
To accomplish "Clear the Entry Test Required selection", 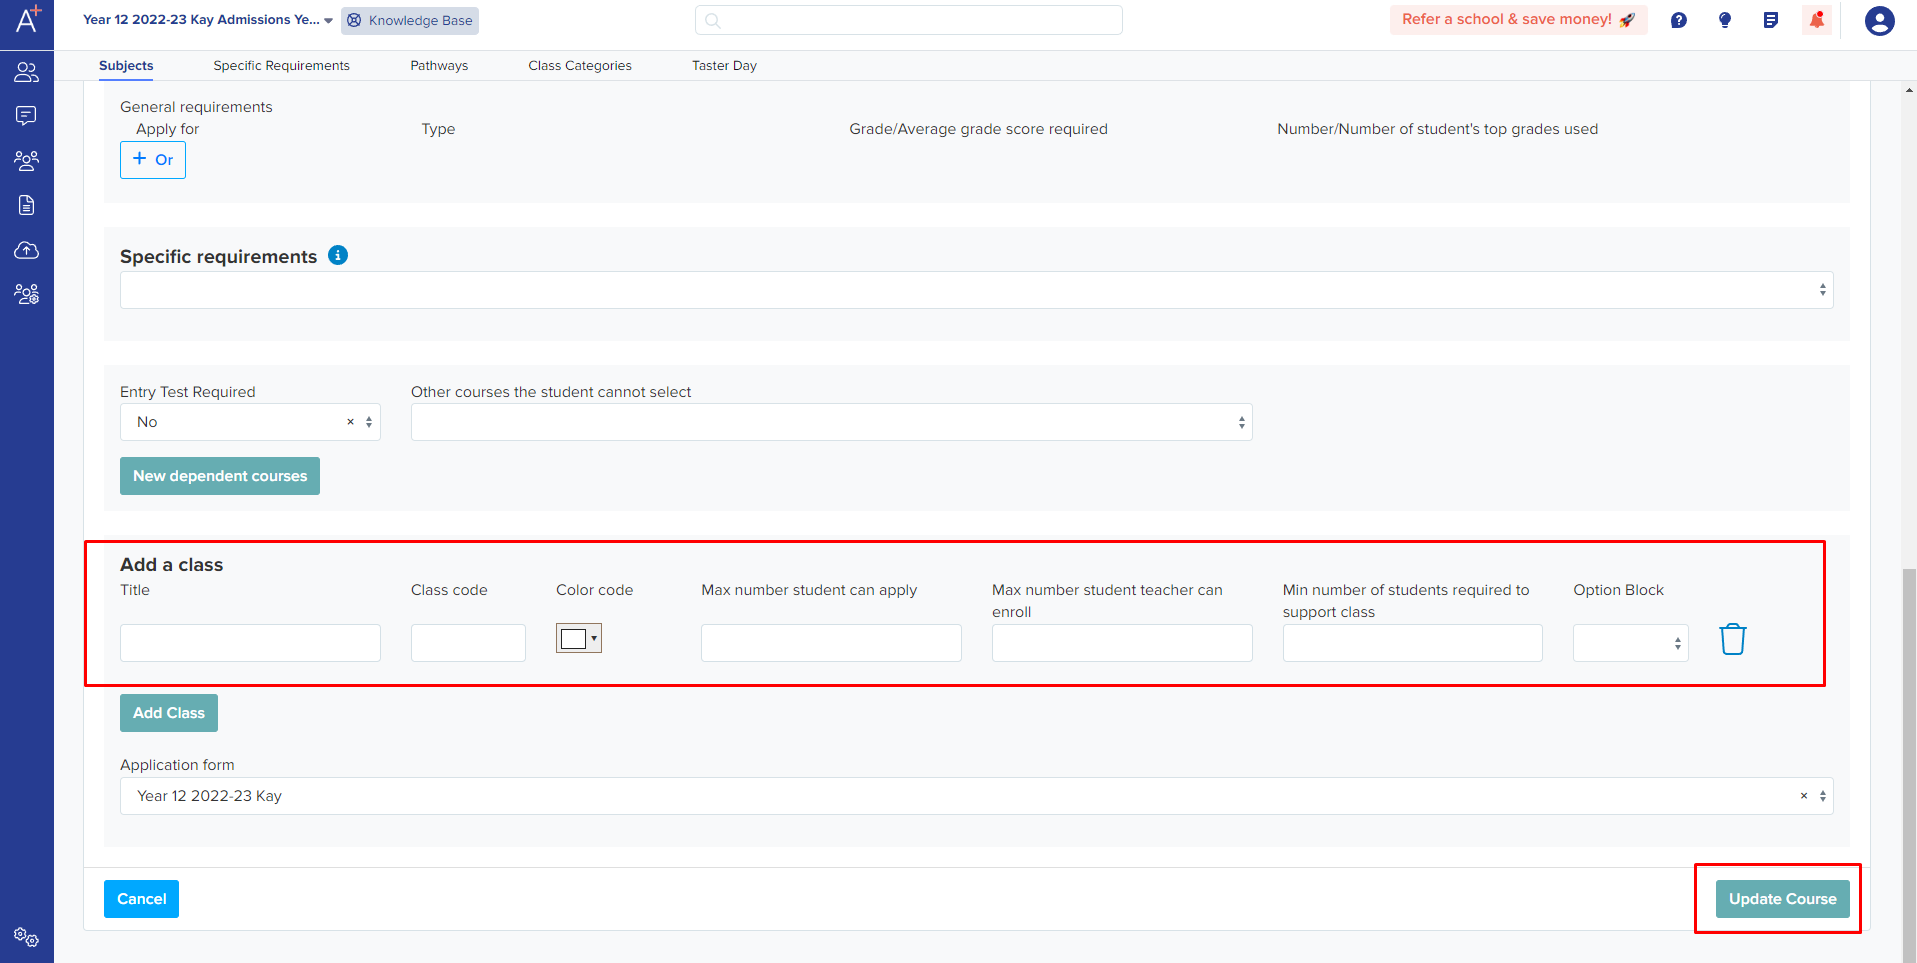I will click(351, 422).
